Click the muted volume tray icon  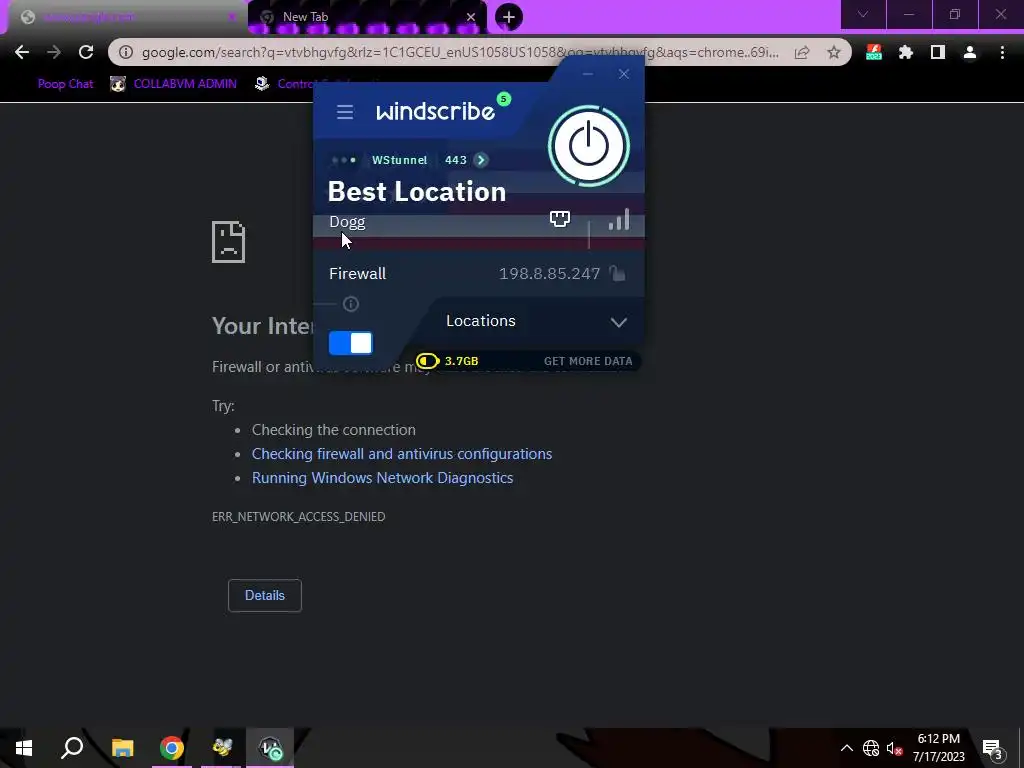(894, 748)
